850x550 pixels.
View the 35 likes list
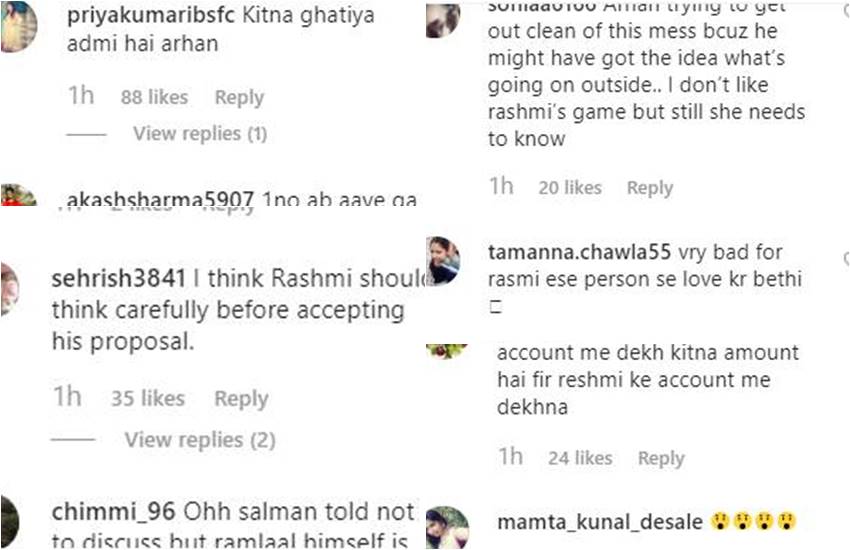click(148, 398)
